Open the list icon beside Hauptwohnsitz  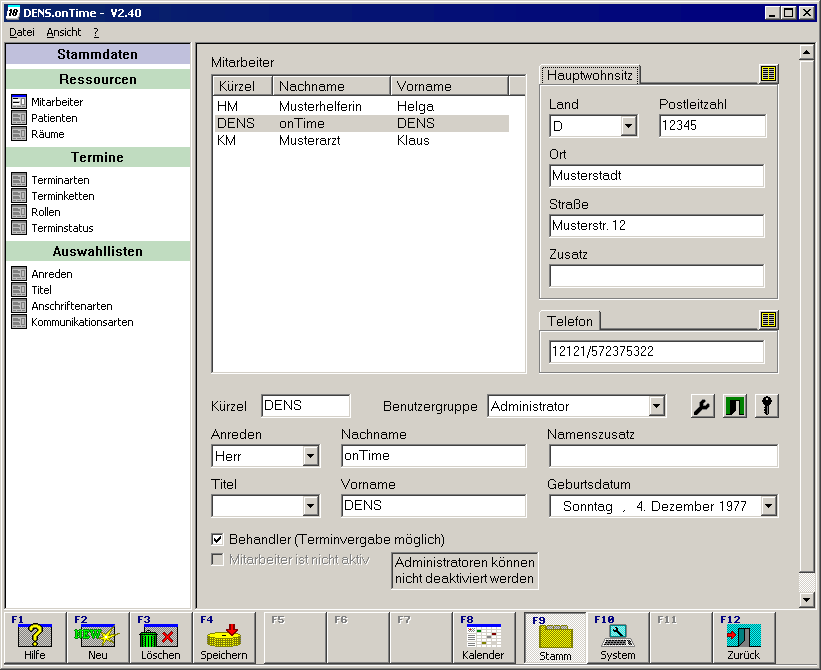769,74
